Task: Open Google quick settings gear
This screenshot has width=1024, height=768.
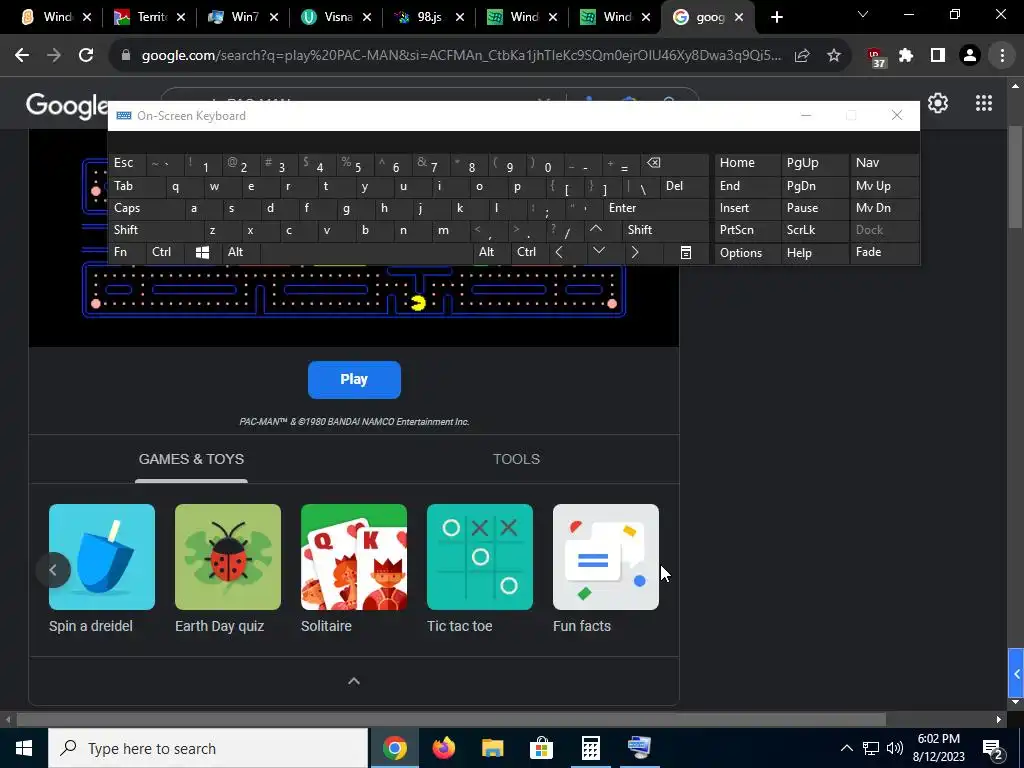Action: 938,103
